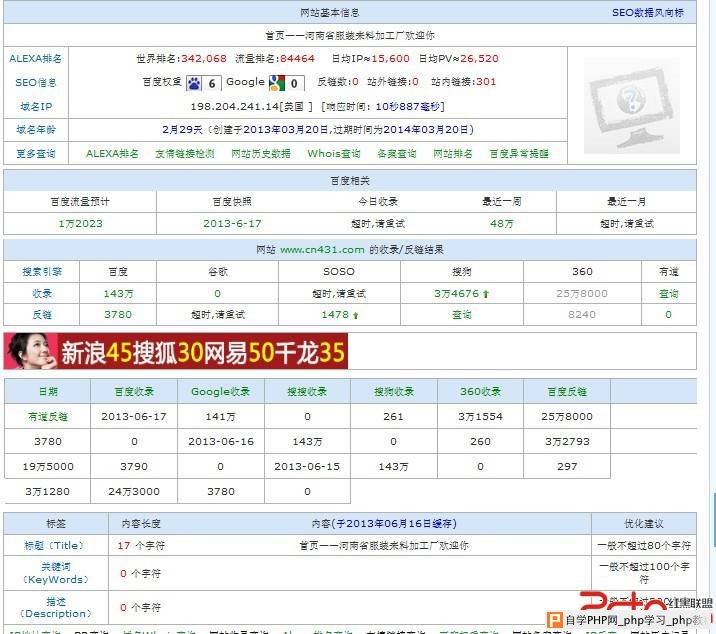Click the website preview thumbnail placeholder

point(632,106)
